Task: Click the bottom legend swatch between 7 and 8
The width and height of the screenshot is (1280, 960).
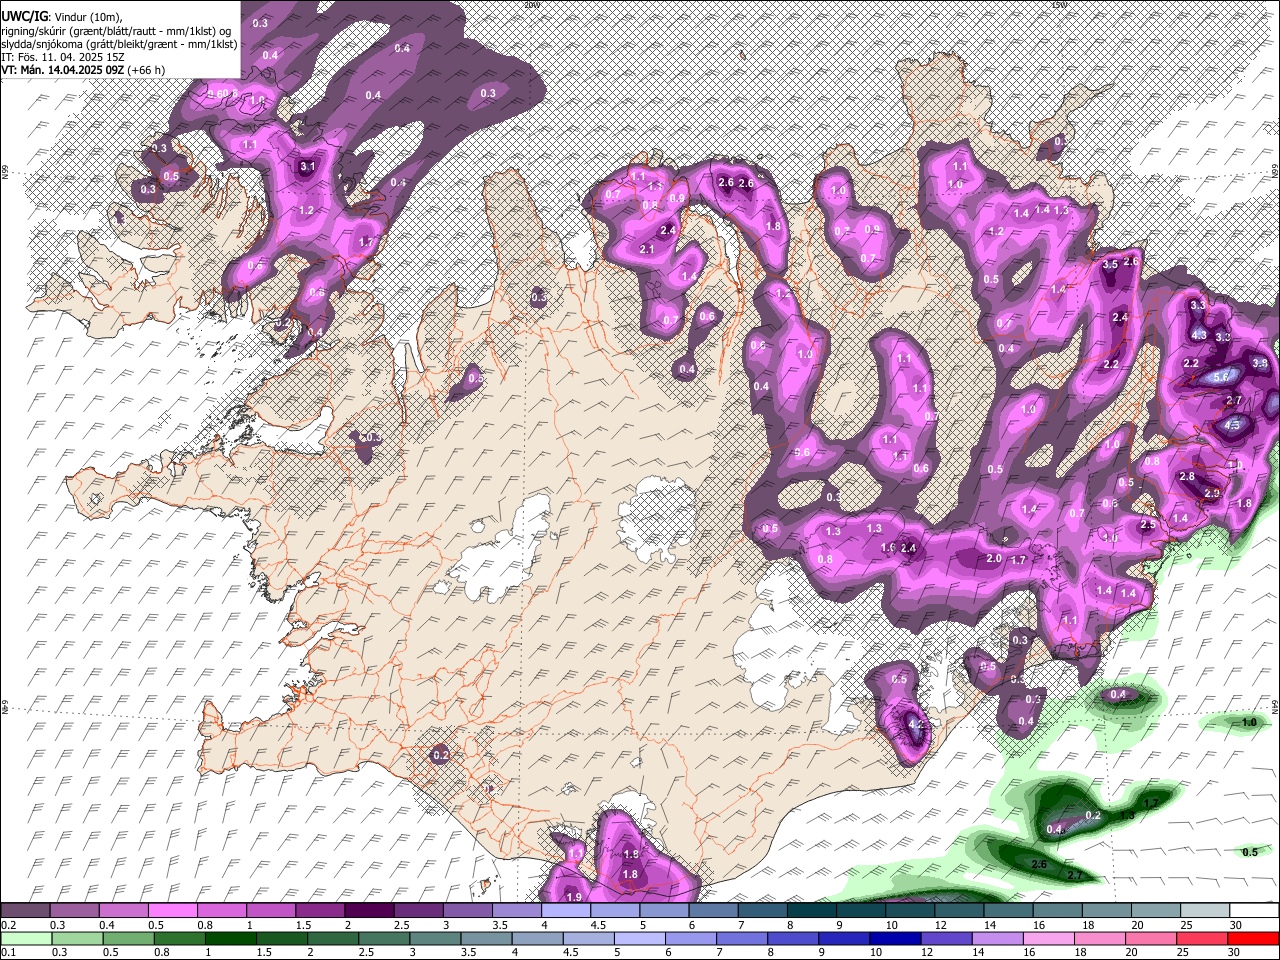Action: click(x=743, y=938)
